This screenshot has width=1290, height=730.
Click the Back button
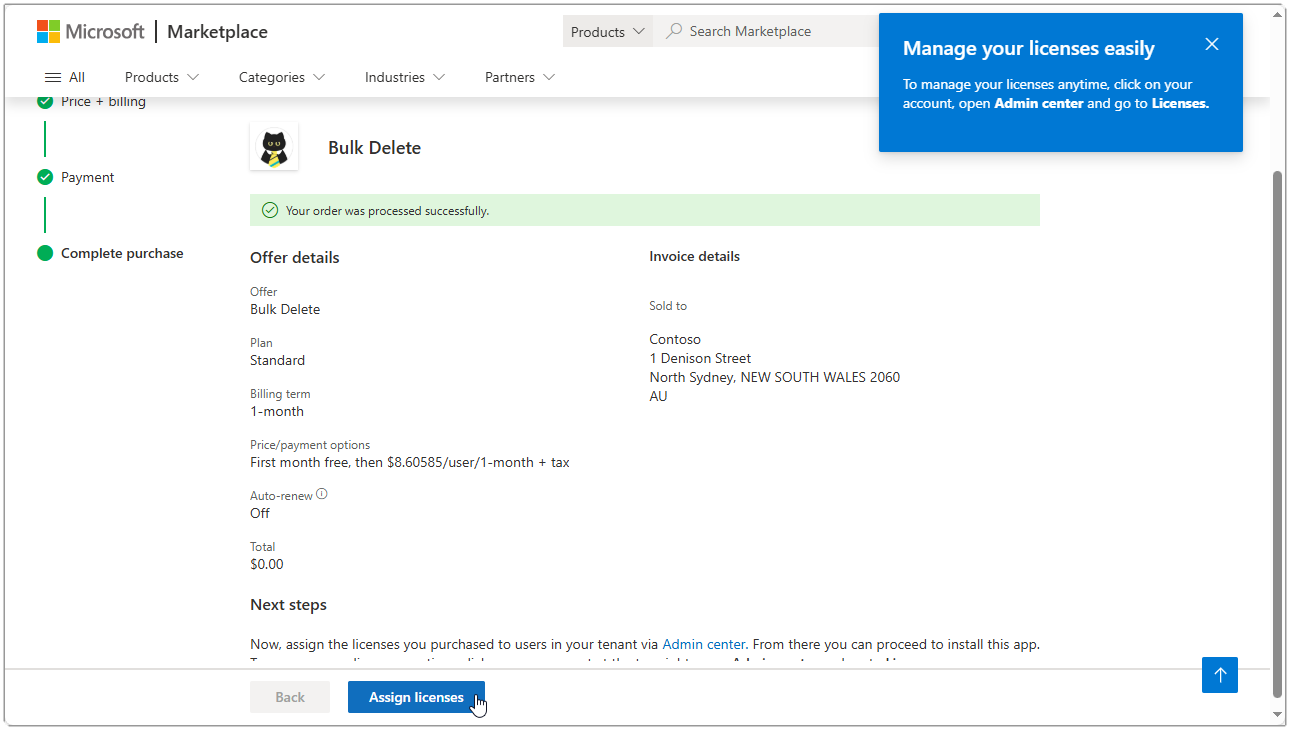290,697
